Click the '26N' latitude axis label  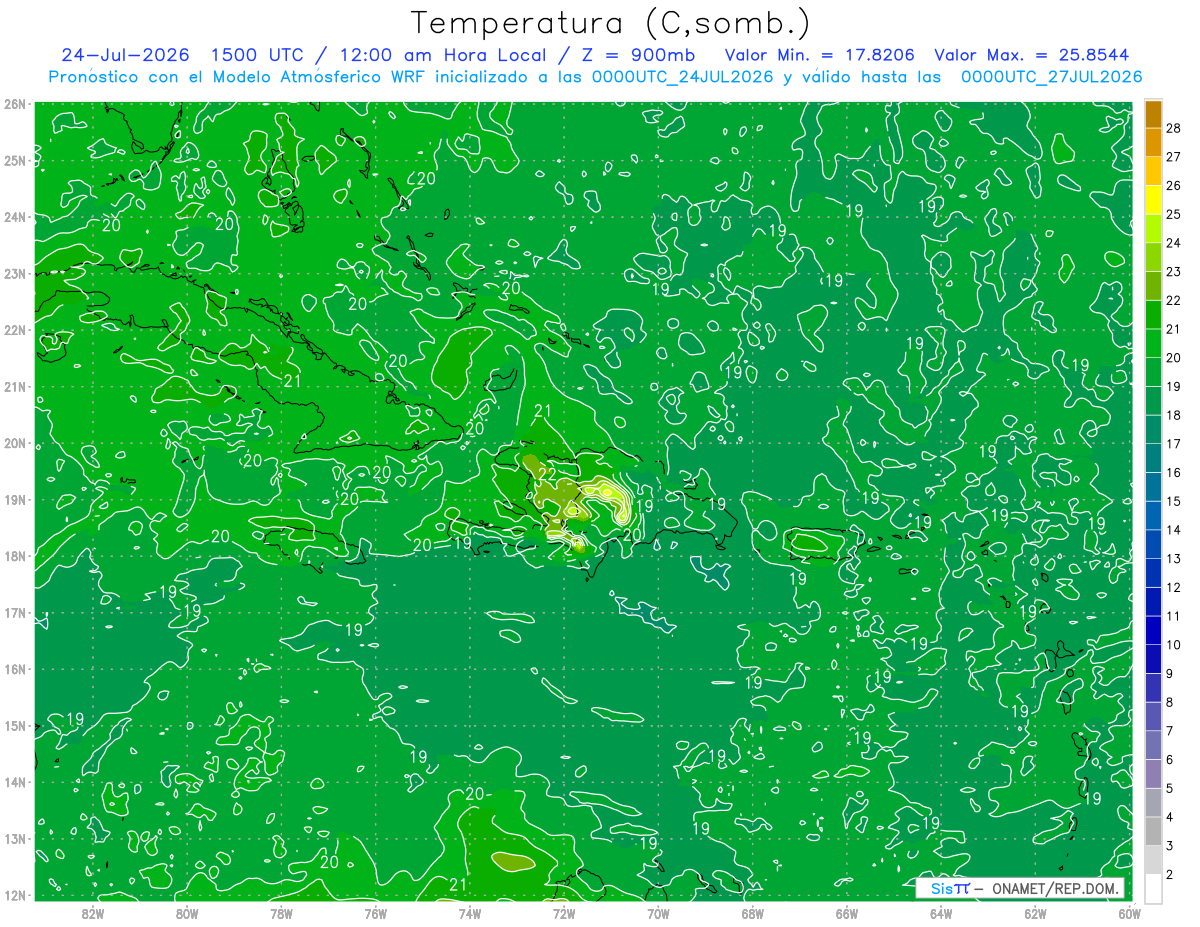[x=15, y=104]
